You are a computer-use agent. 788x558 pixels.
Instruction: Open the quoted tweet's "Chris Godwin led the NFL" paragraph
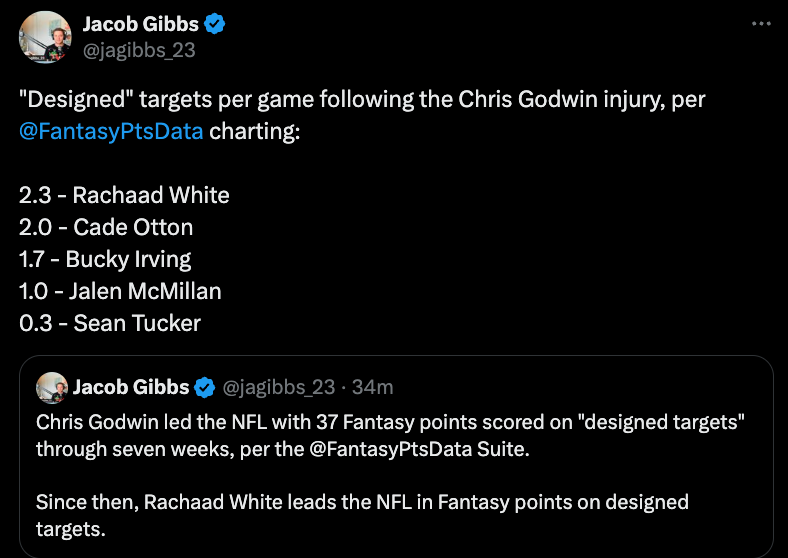click(390, 435)
